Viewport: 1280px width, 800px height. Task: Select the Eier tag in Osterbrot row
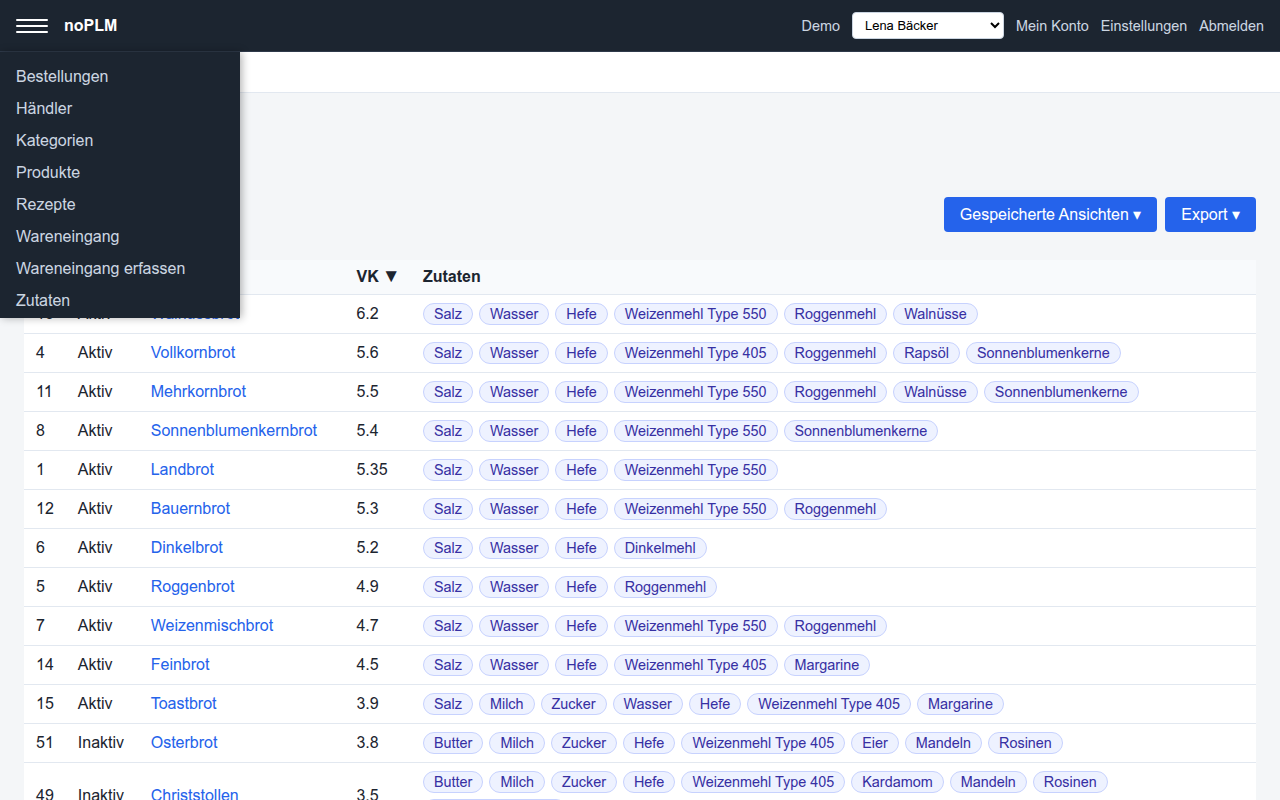tap(875, 743)
